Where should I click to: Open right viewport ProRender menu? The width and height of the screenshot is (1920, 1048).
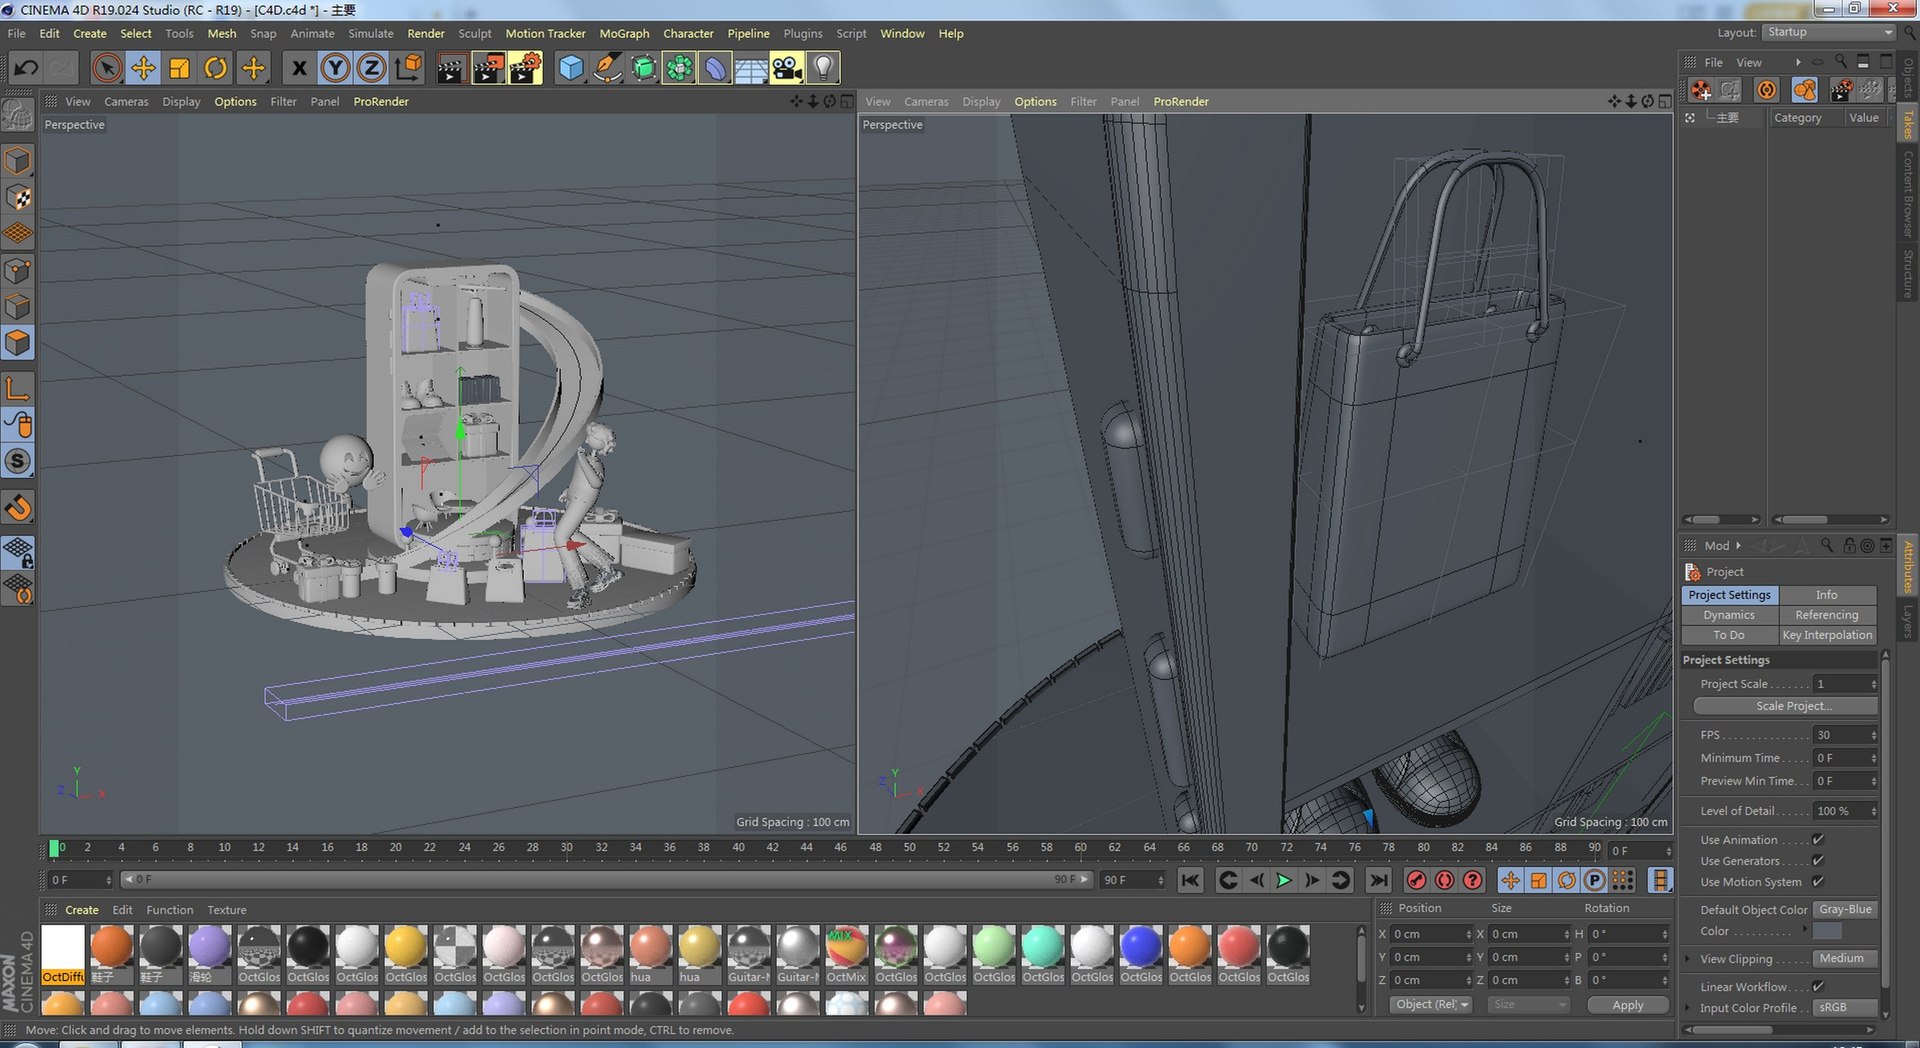pyautogui.click(x=1180, y=102)
